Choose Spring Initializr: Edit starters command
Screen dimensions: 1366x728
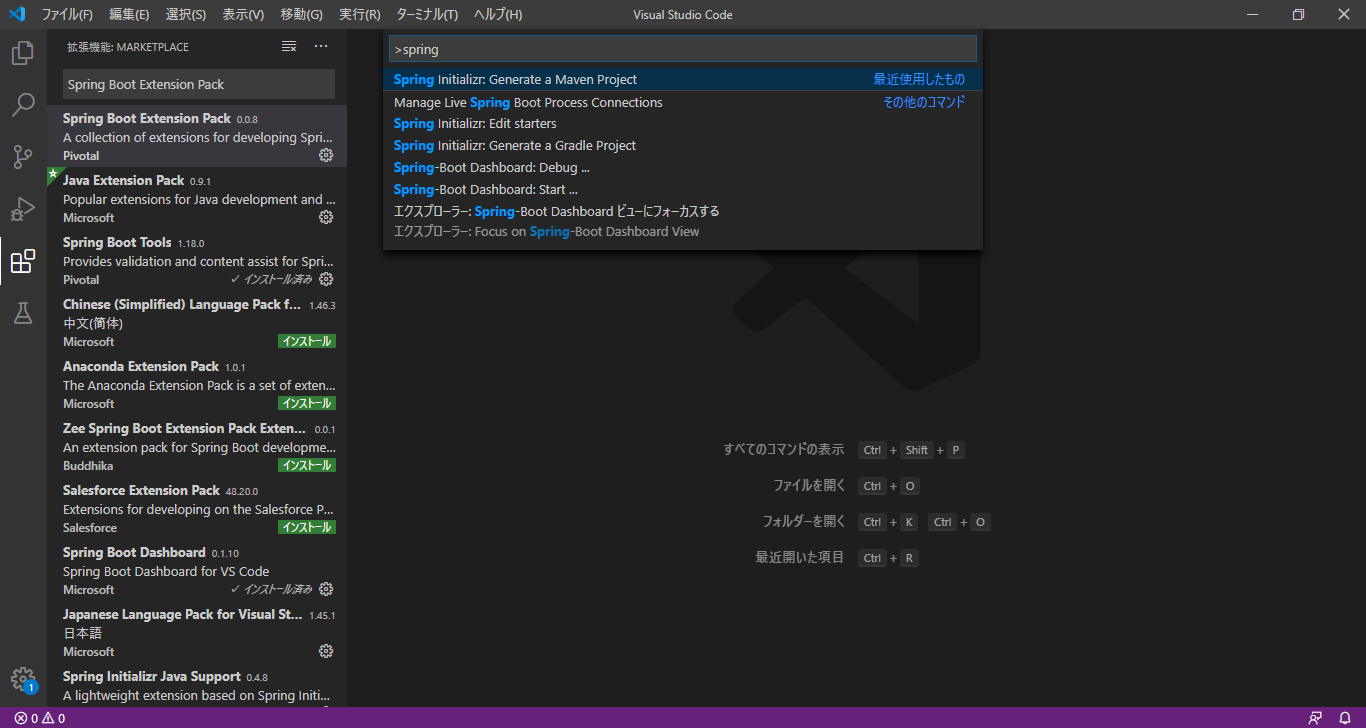pyautogui.click(x=682, y=124)
